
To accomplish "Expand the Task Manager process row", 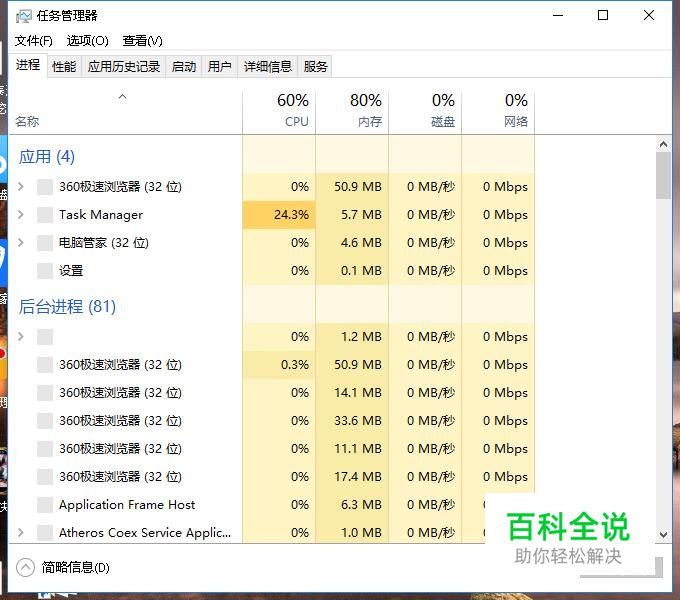I will 20,215.
